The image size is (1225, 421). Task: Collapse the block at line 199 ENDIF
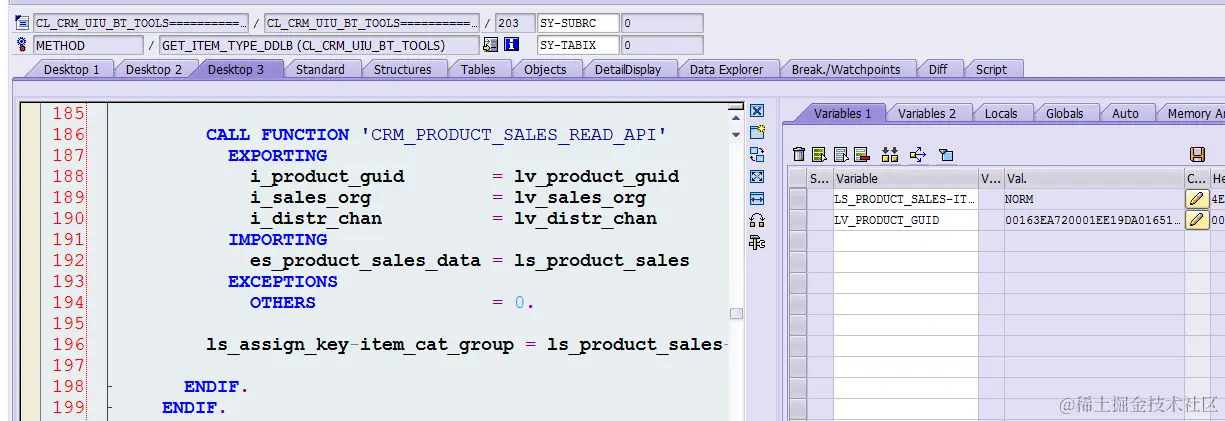110,408
